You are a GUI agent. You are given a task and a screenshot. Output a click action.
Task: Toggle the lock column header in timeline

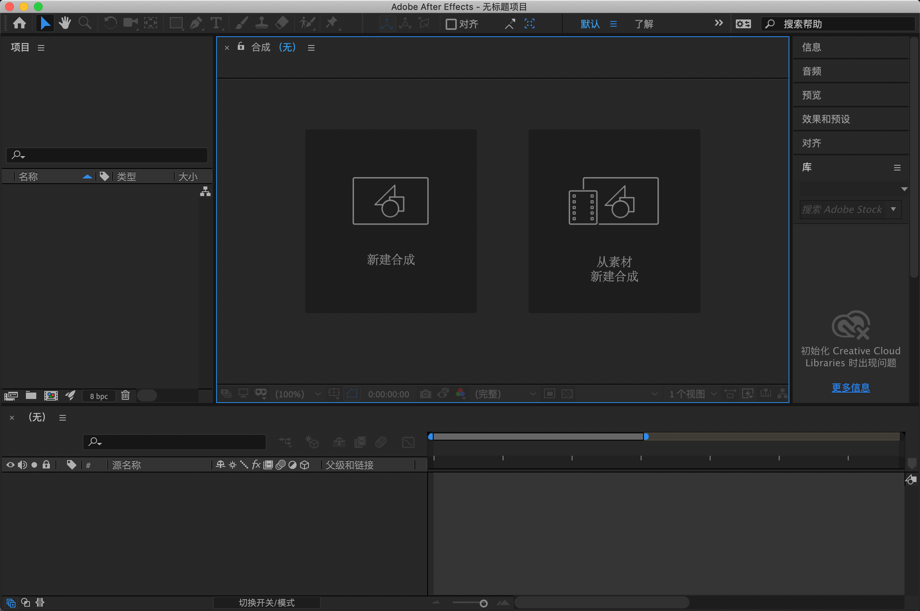click(x=46, y=465)
